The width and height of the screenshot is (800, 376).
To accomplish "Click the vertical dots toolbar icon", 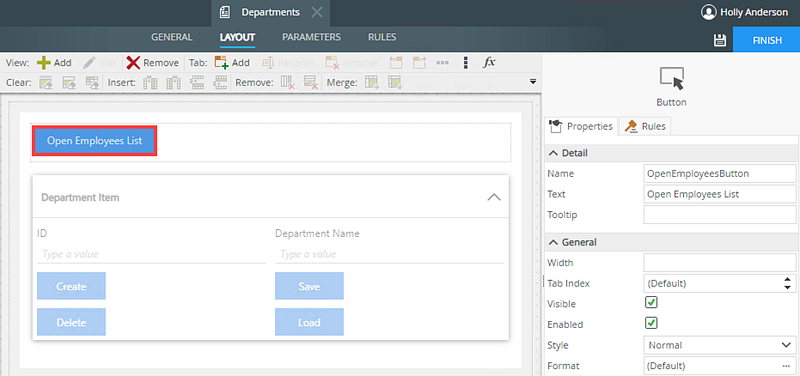I will 465,63.
